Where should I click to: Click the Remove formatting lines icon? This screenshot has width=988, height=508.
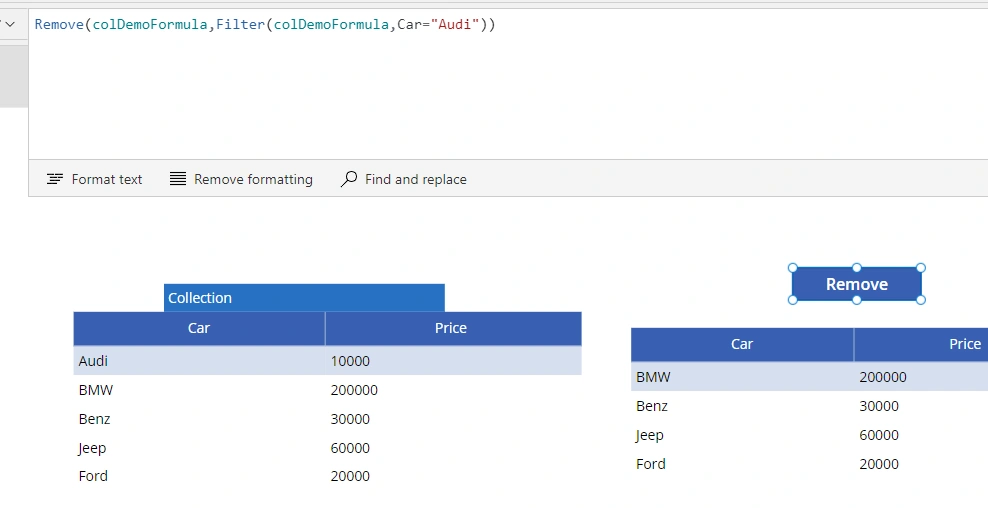(x=178, y=179)
